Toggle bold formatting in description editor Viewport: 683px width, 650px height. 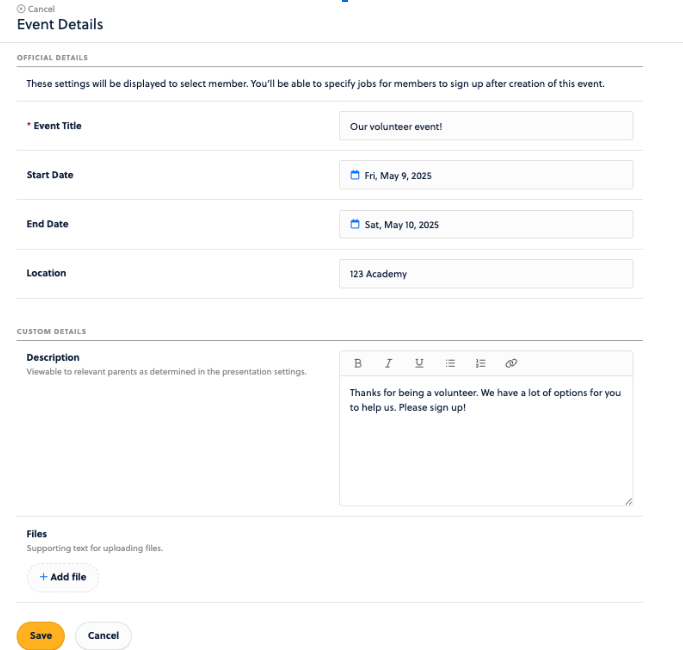click(358, 363)
